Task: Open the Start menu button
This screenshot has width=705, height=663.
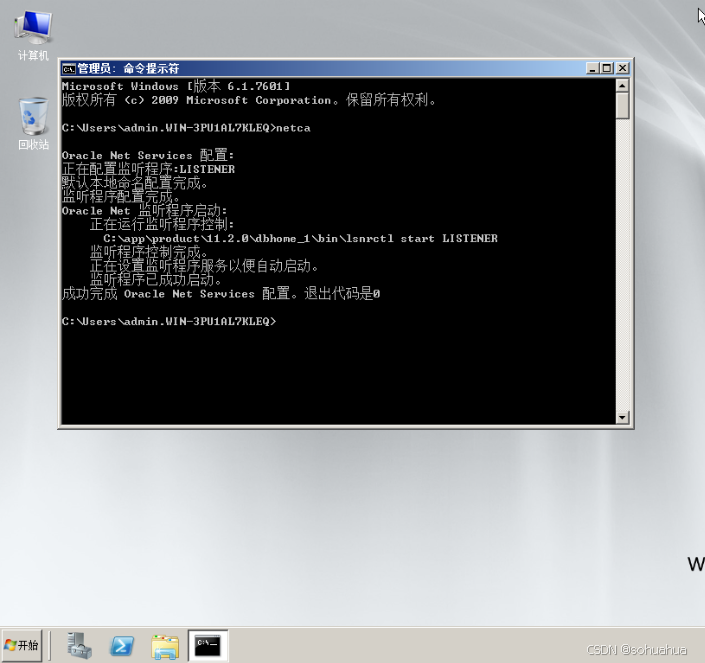Action: click(22, 645)
